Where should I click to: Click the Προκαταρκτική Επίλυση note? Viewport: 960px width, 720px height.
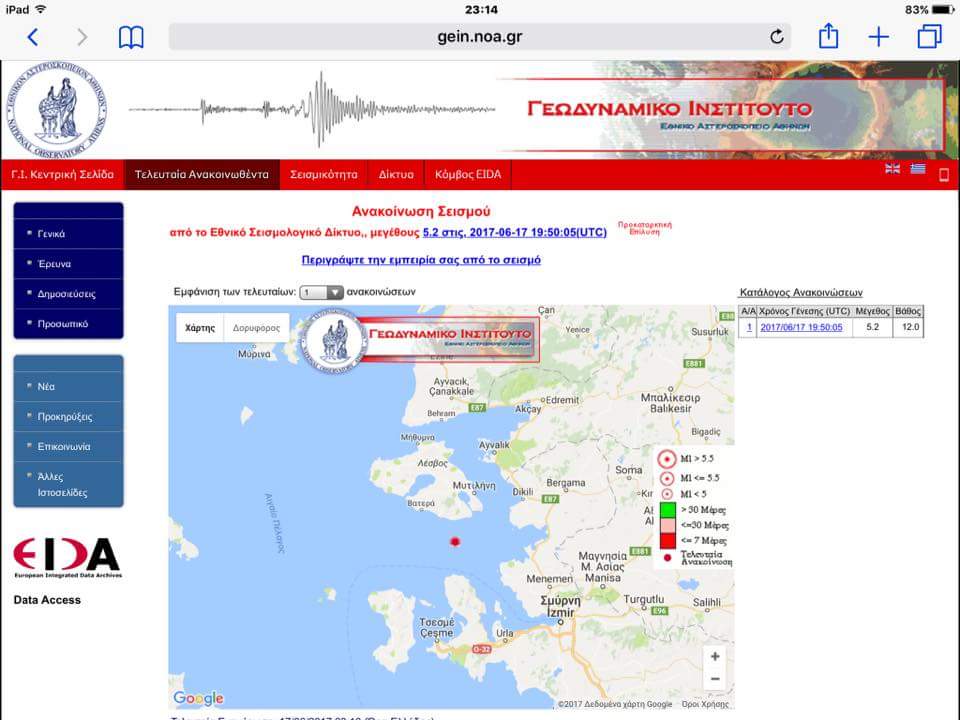[x=644, y=228]
